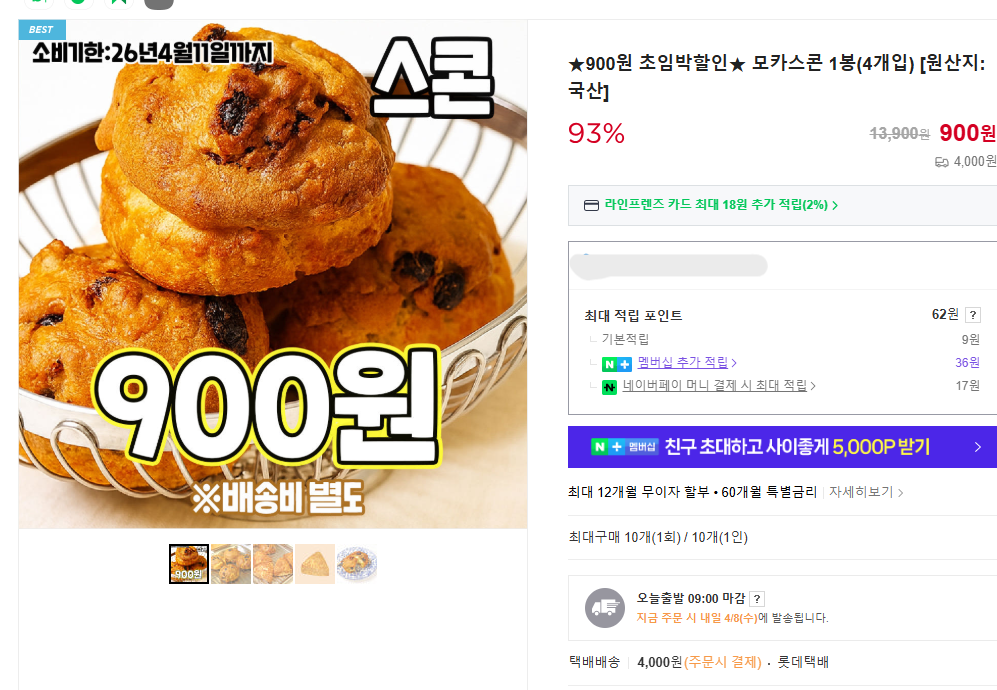Screen dimensions: 997x690
Task: Select the first 900원 scone thumbnail
Action: [189, 564]
